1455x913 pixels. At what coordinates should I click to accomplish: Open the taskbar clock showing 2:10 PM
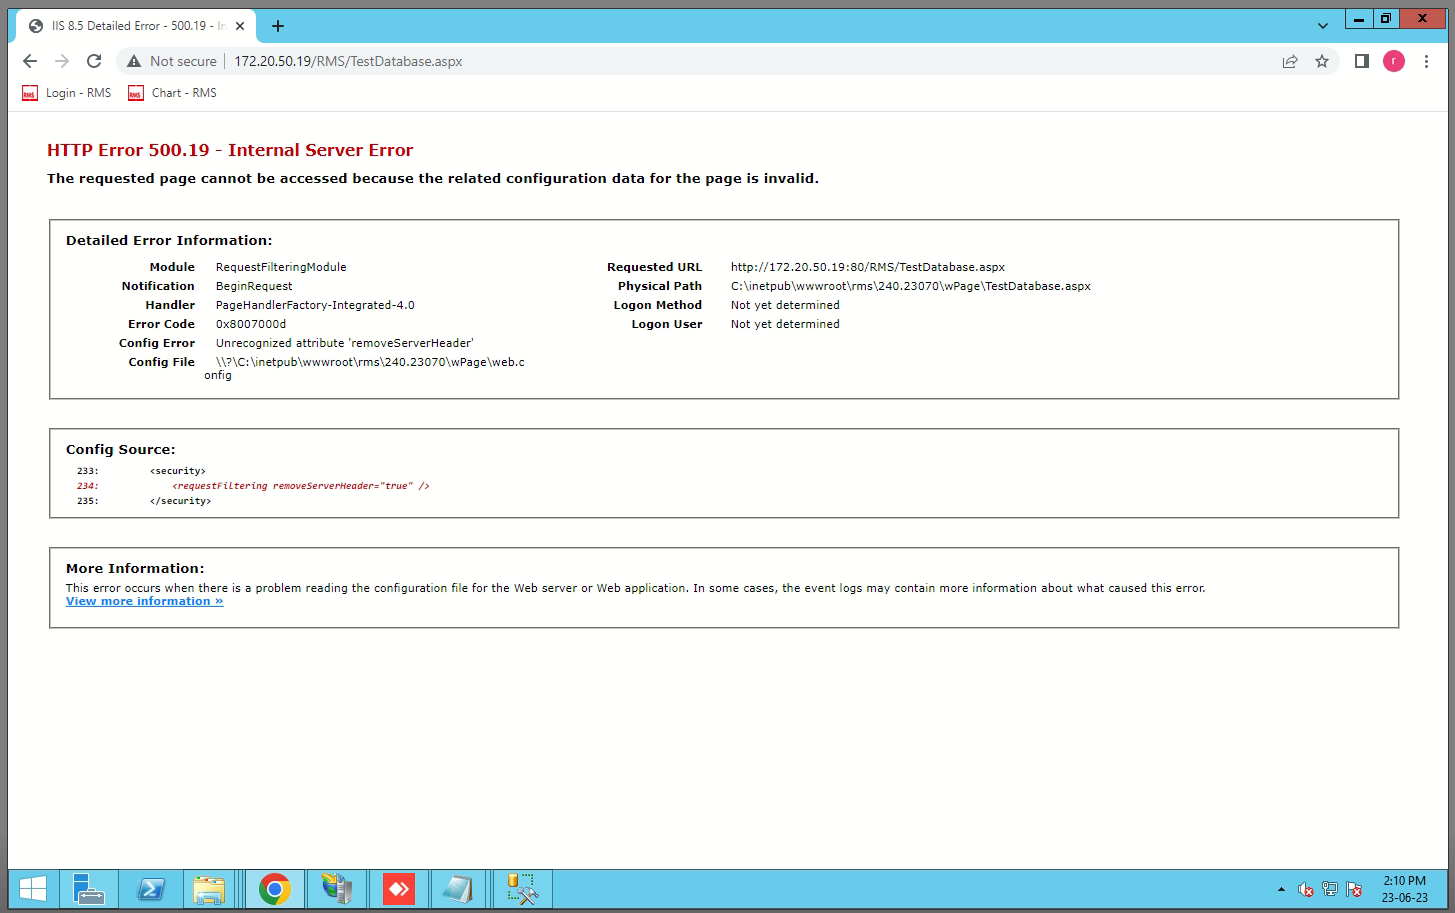(1404, 889)
